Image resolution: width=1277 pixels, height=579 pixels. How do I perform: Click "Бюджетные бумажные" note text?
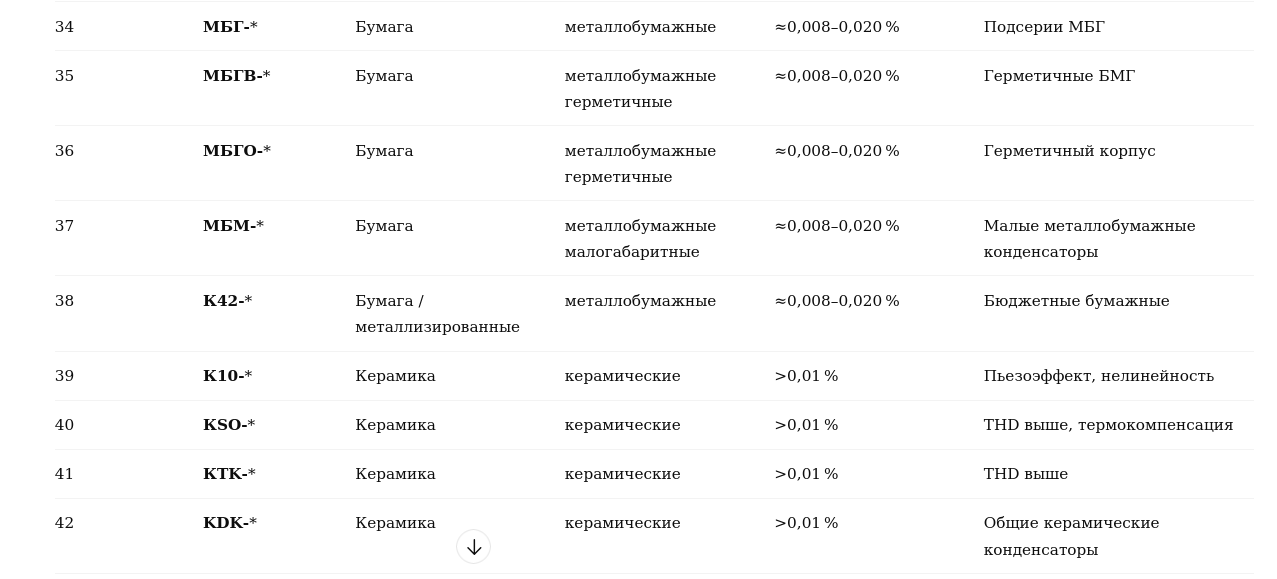coord(1076,302)
